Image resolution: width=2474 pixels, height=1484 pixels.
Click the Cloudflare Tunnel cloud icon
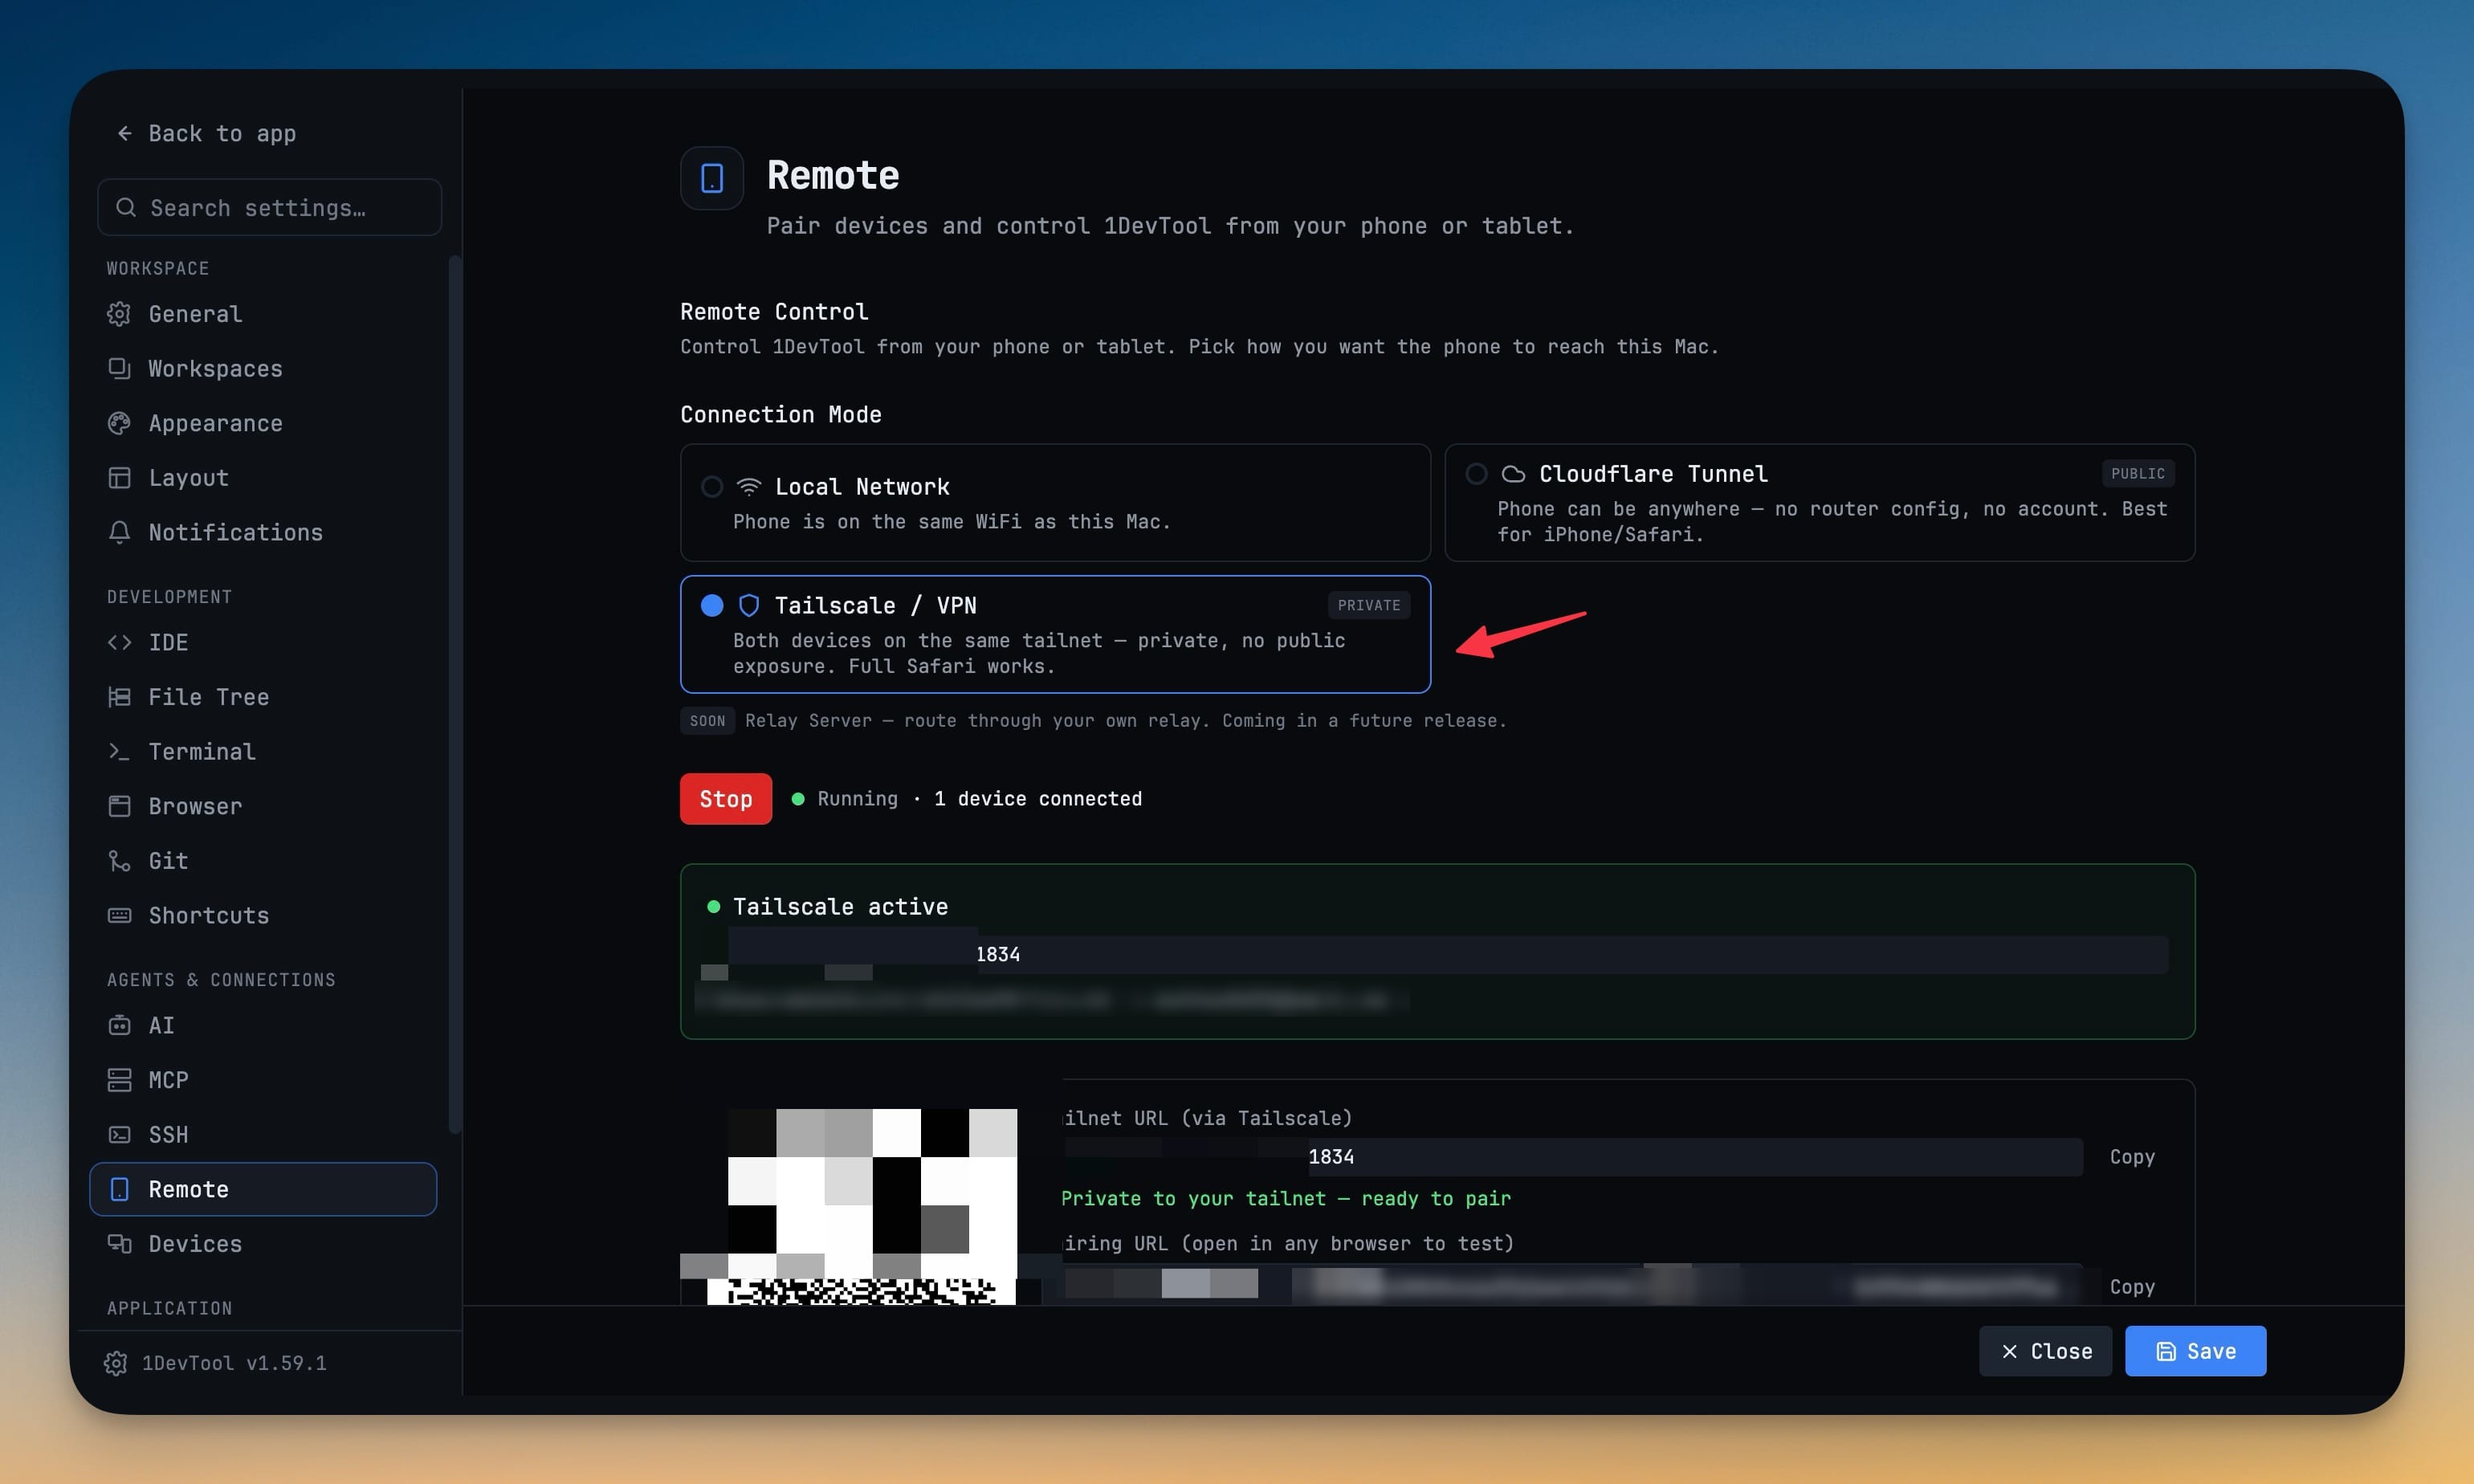click(x=1513, y=474)
